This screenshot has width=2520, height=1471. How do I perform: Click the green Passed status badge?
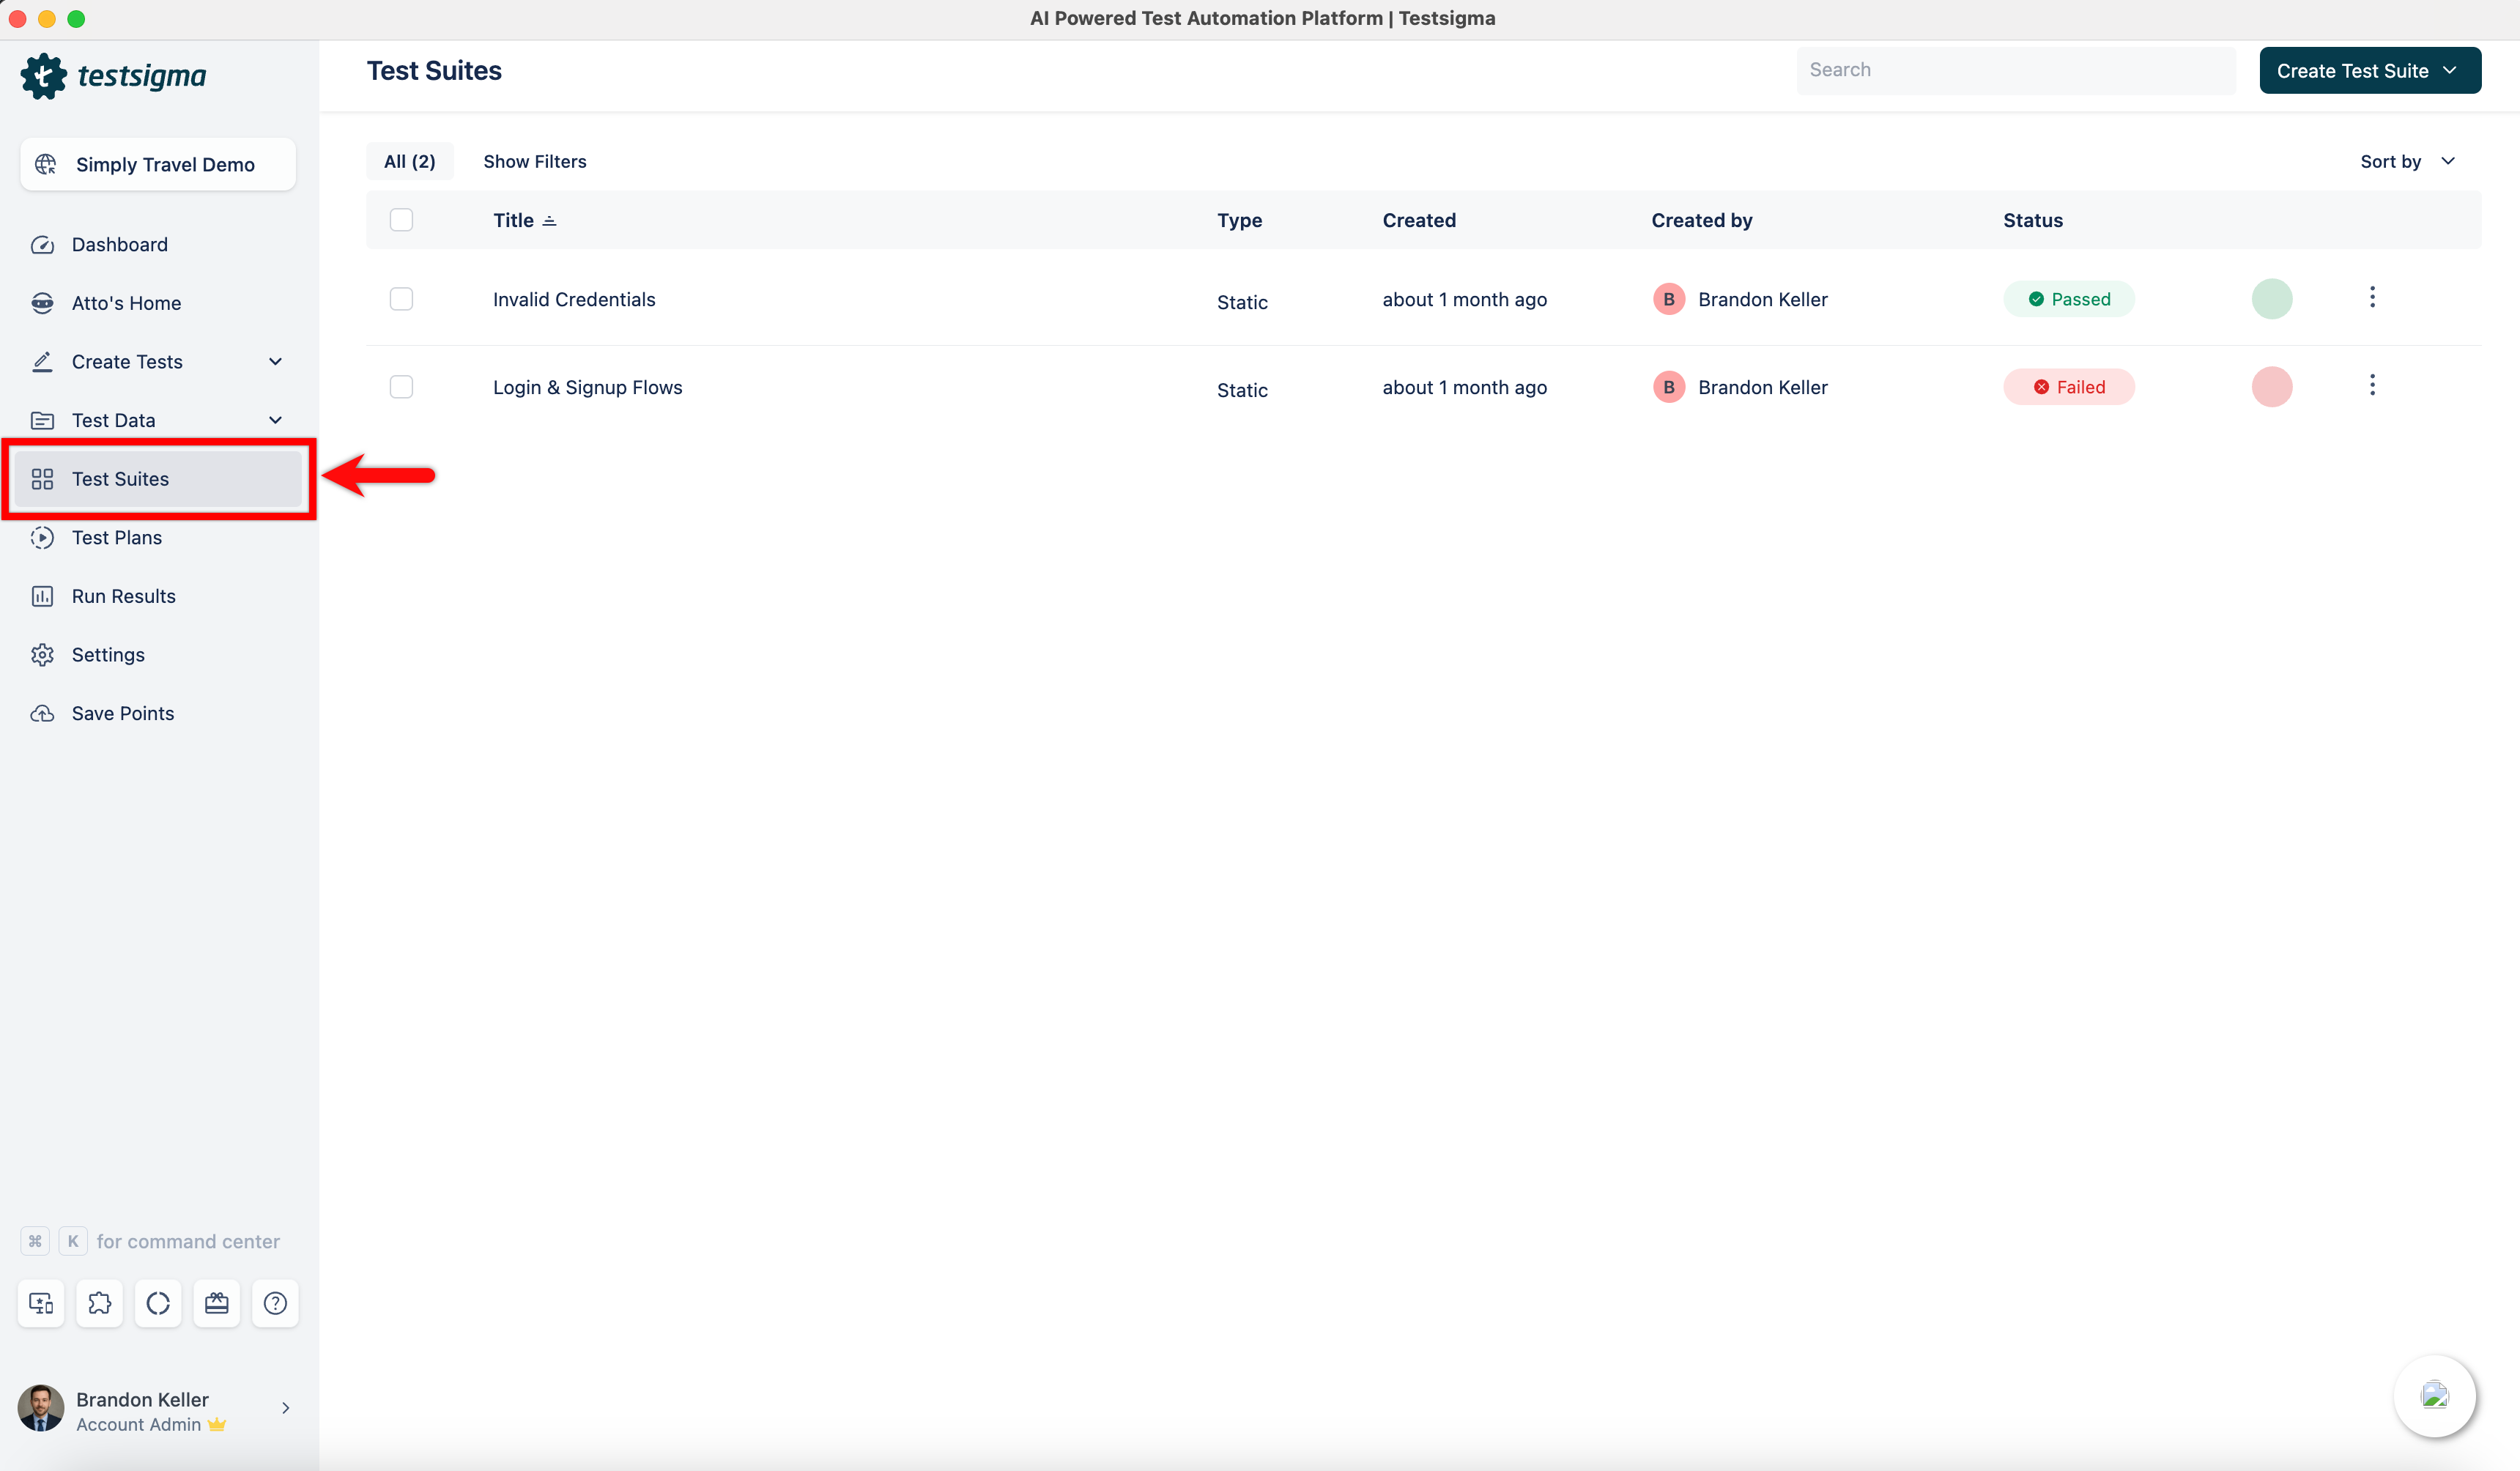(2069, 298)
